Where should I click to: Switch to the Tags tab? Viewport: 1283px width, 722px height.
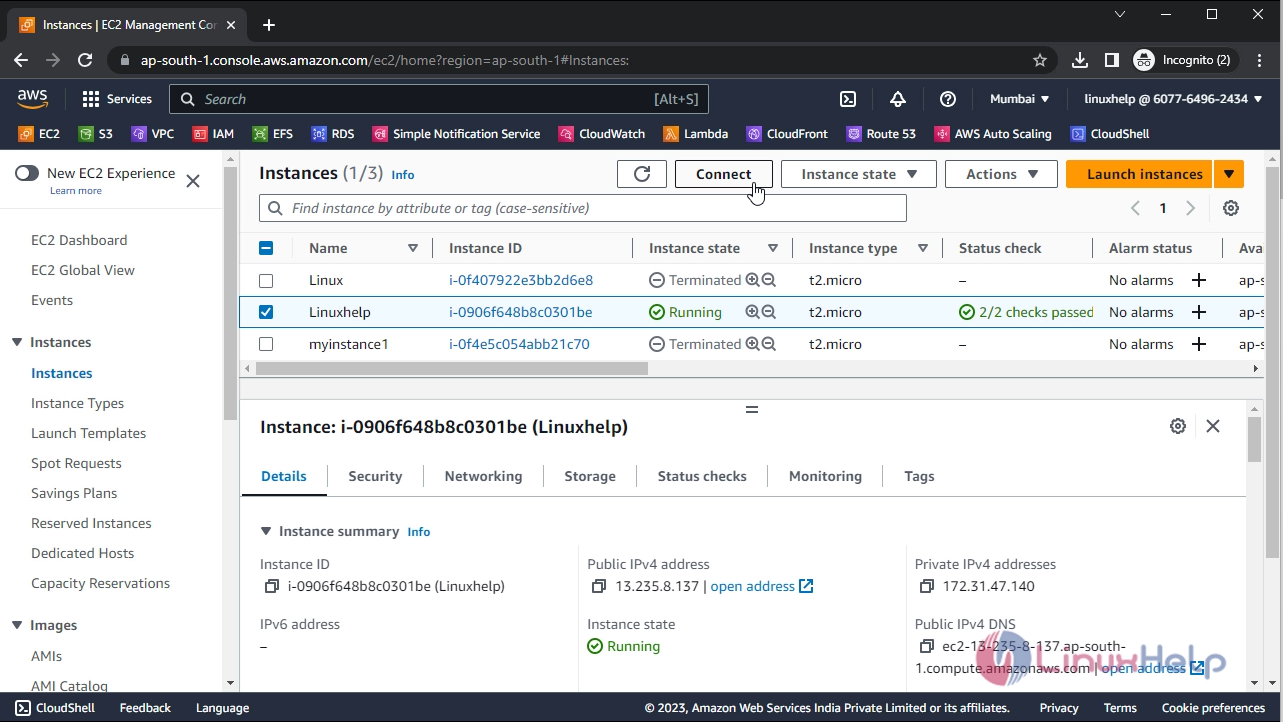tap(919, 476)
